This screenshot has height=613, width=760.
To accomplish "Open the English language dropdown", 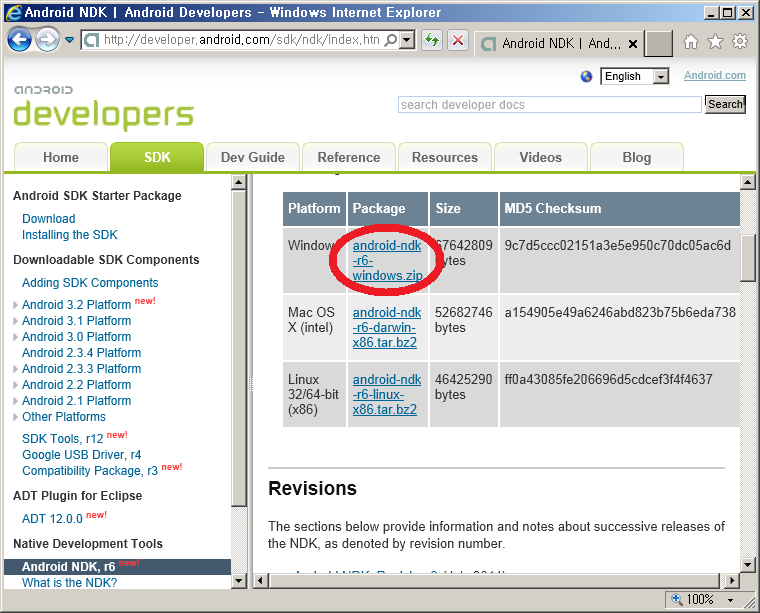I will click(x=634, y=77).
